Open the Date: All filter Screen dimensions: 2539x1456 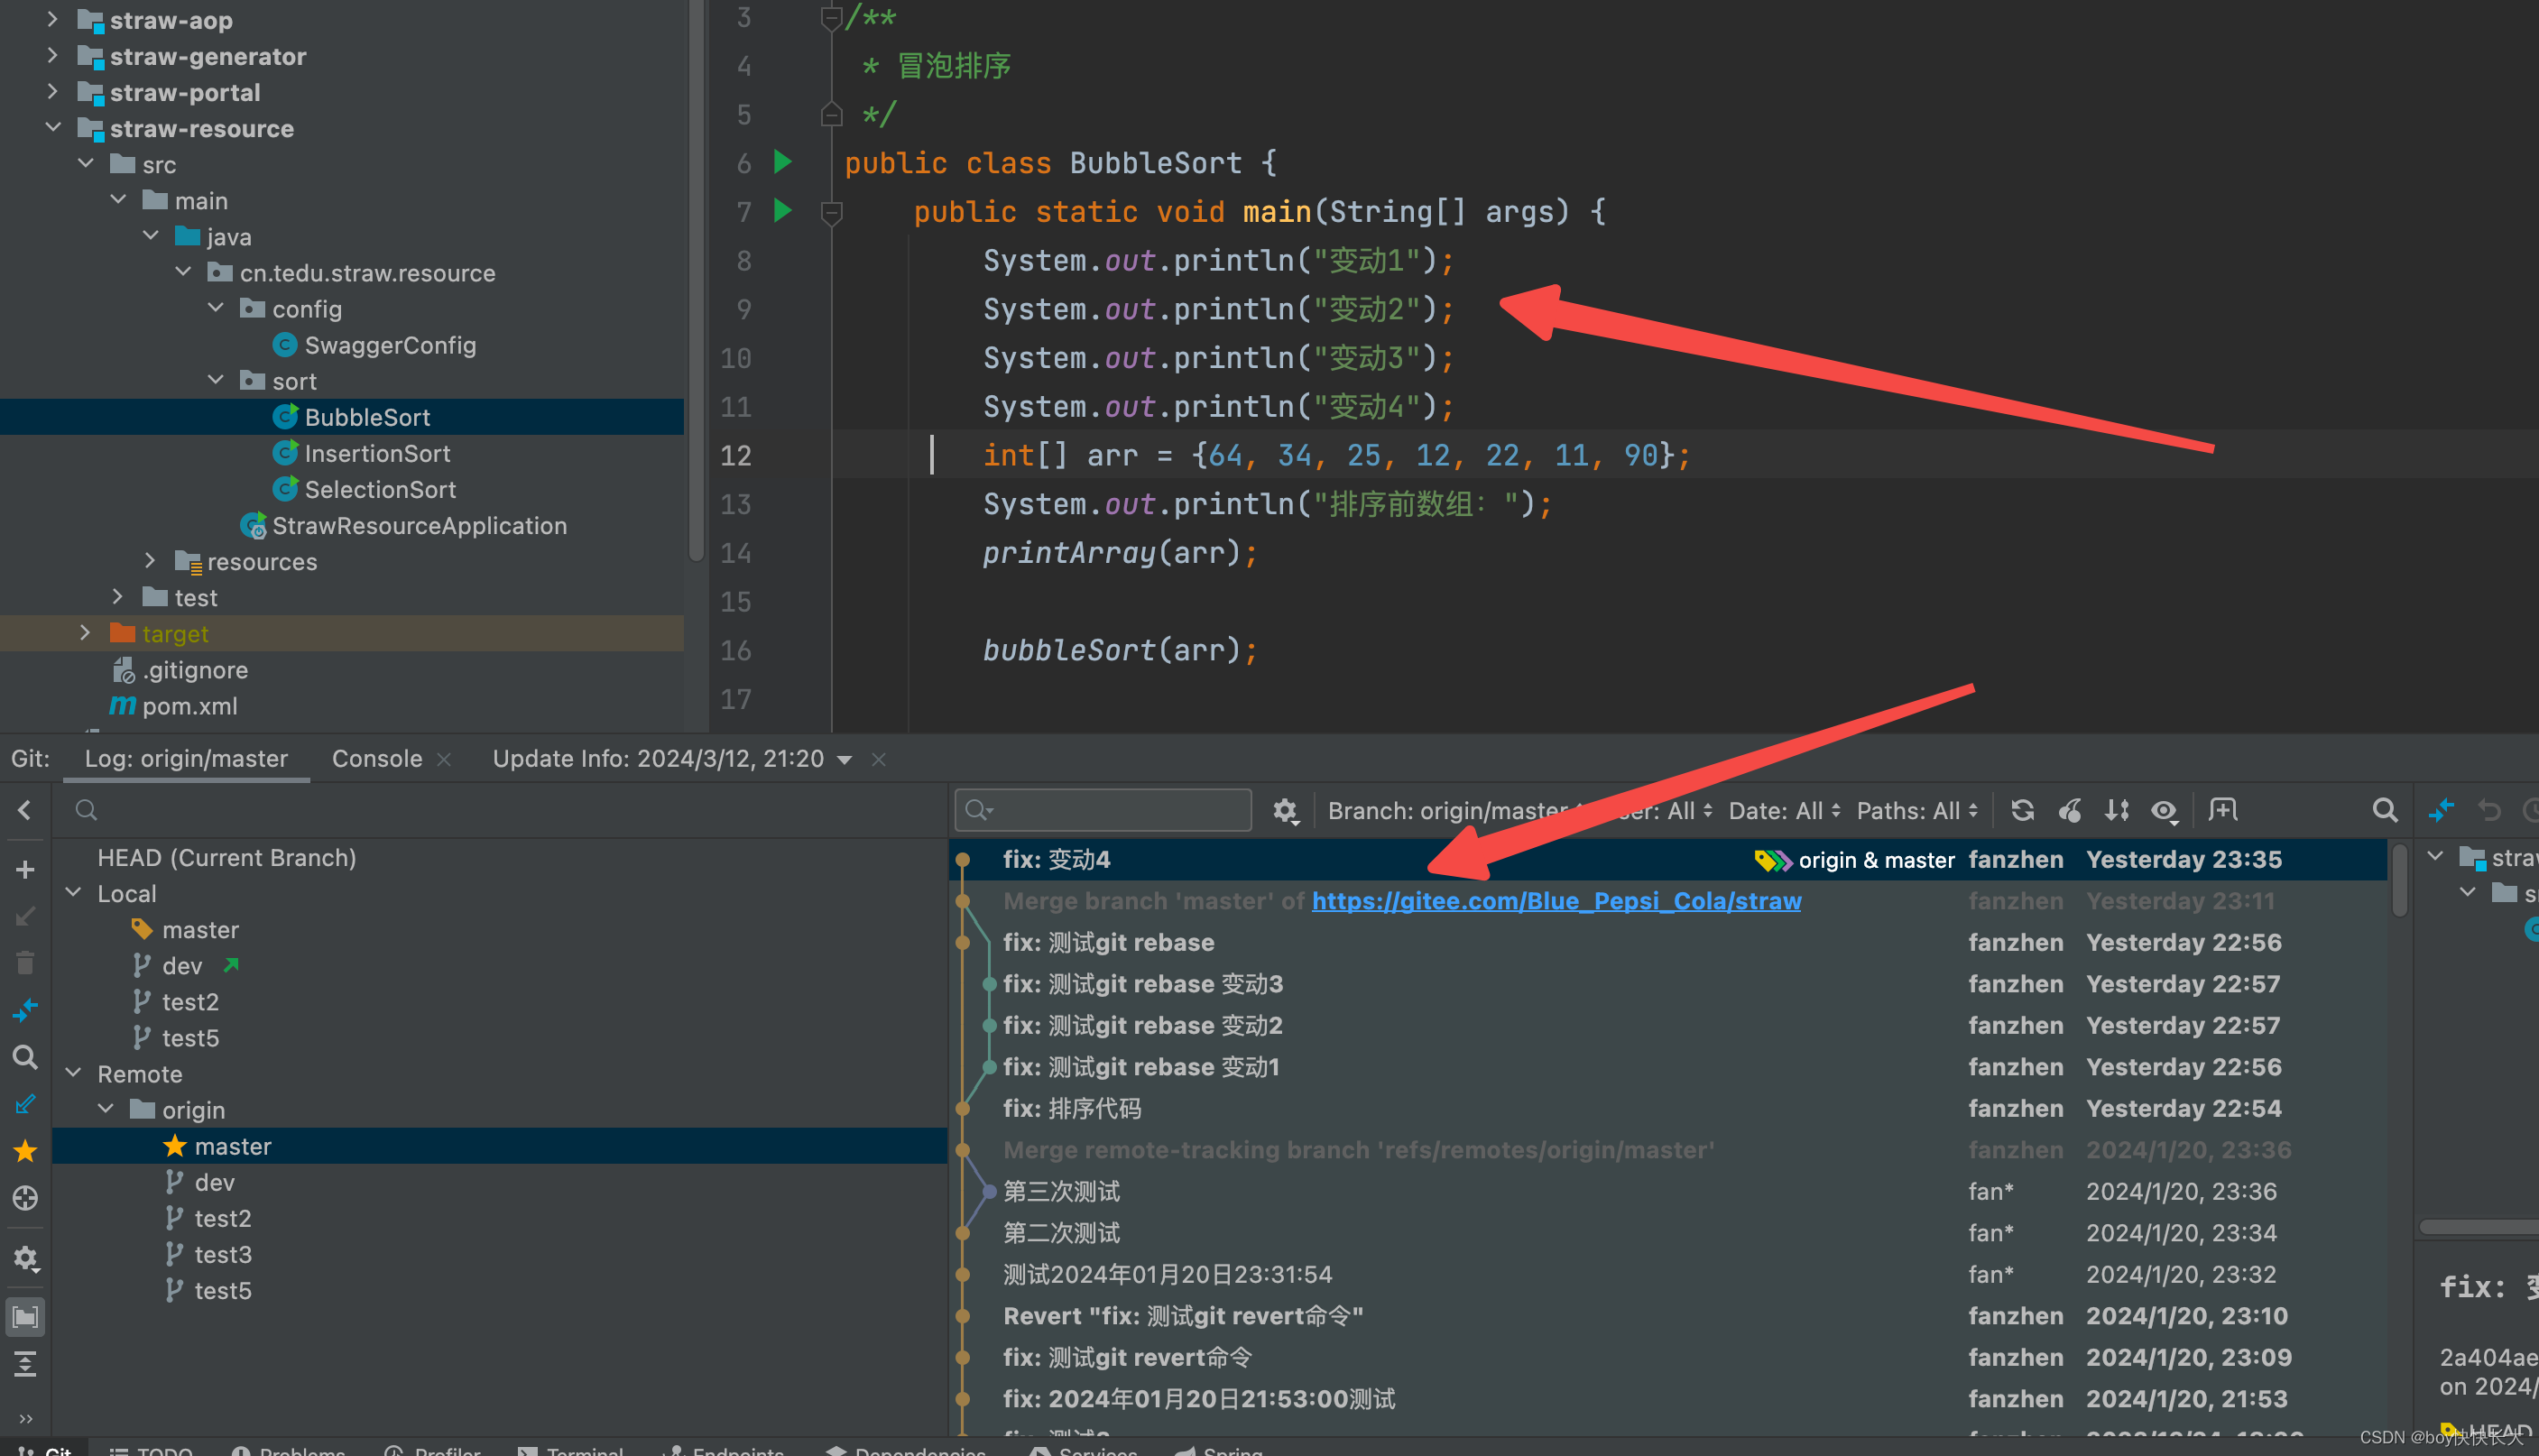pos(1783,810)
